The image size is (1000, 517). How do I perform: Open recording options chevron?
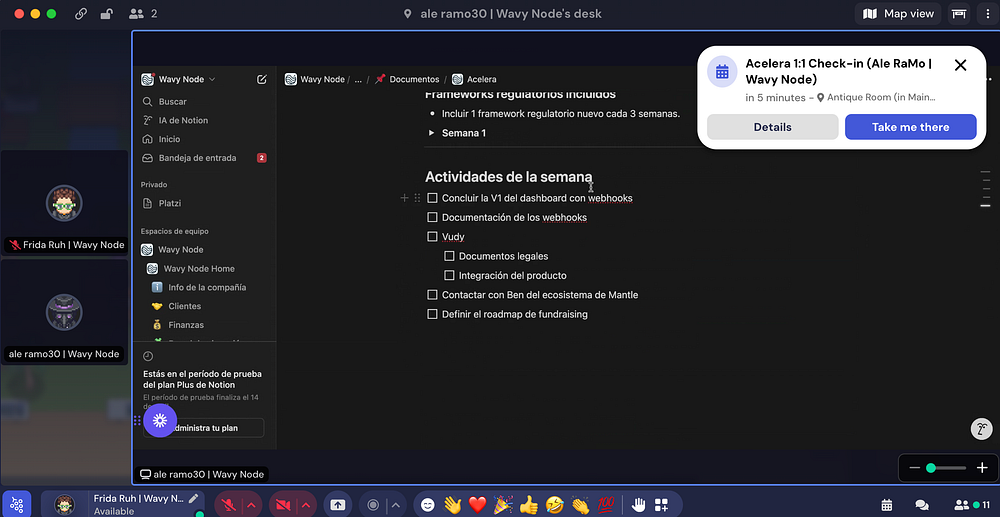pyautogui.click(x=396, y=505)
